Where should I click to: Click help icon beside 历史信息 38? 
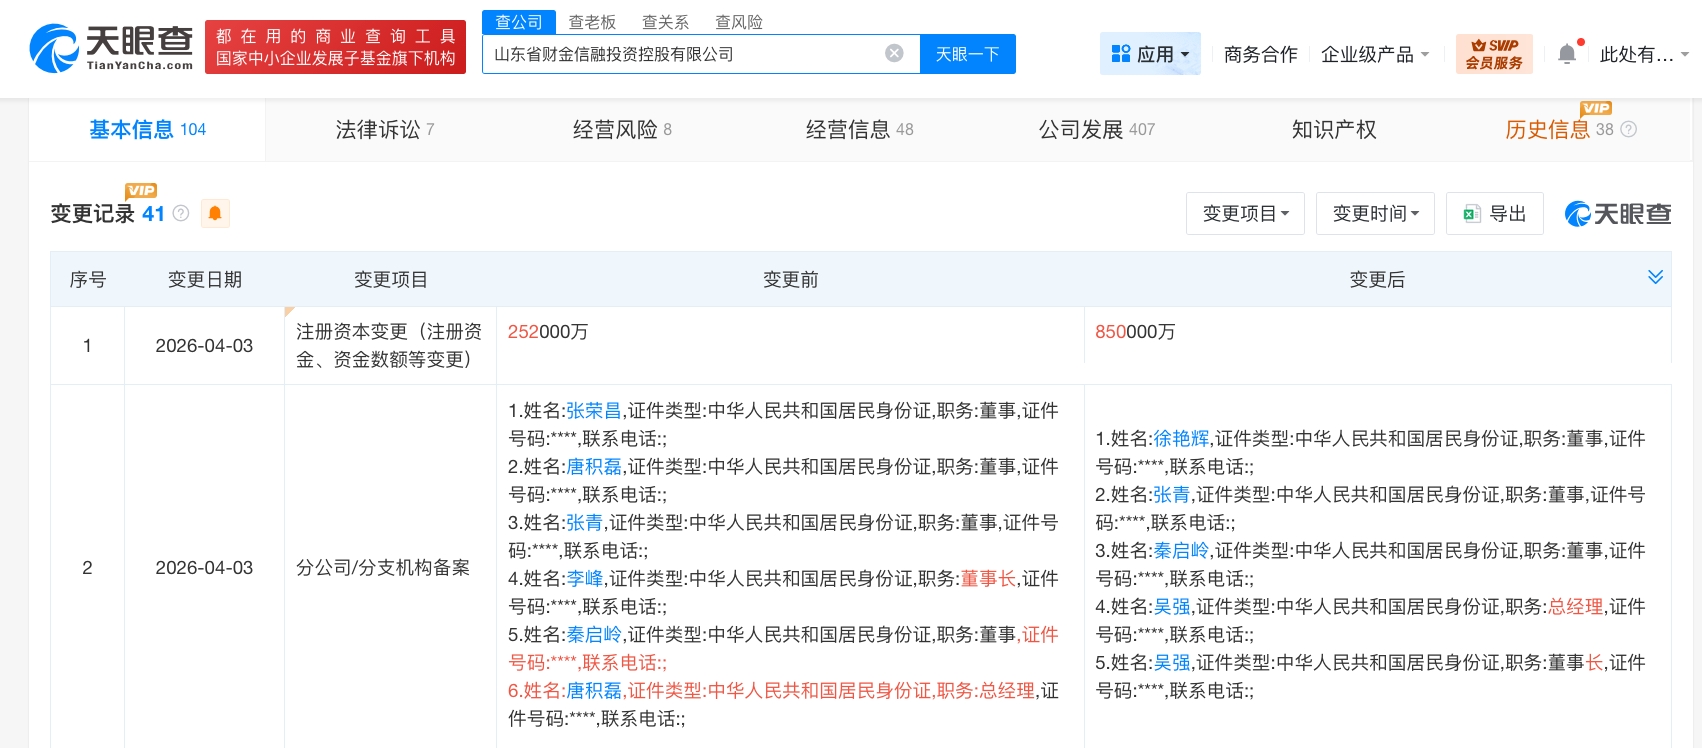[1628, 129]
